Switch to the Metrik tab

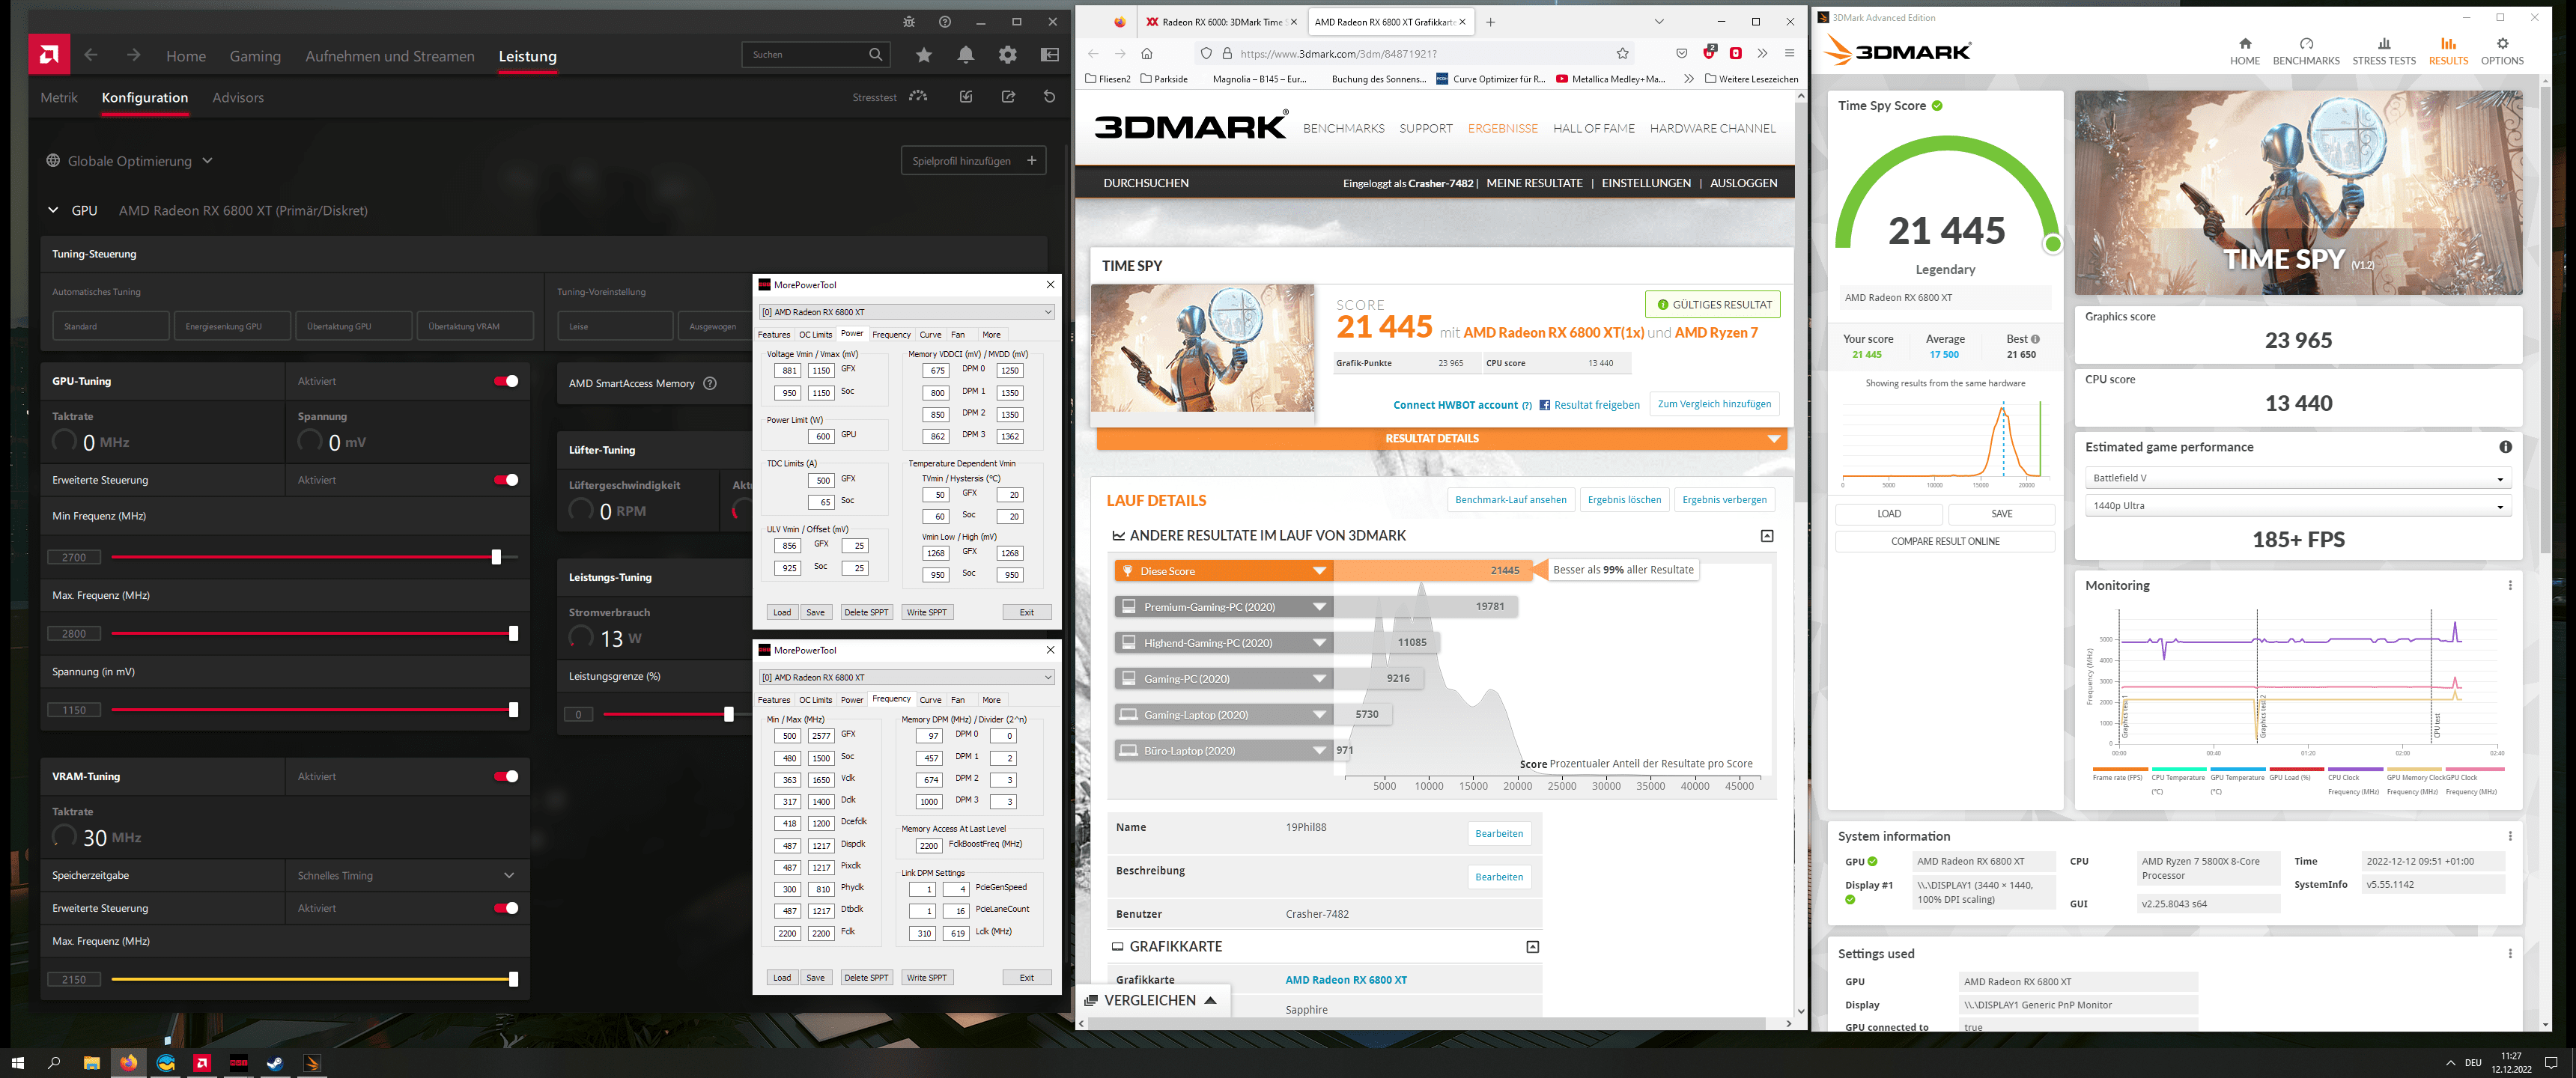pyautogui.click(x=59, y=97)
